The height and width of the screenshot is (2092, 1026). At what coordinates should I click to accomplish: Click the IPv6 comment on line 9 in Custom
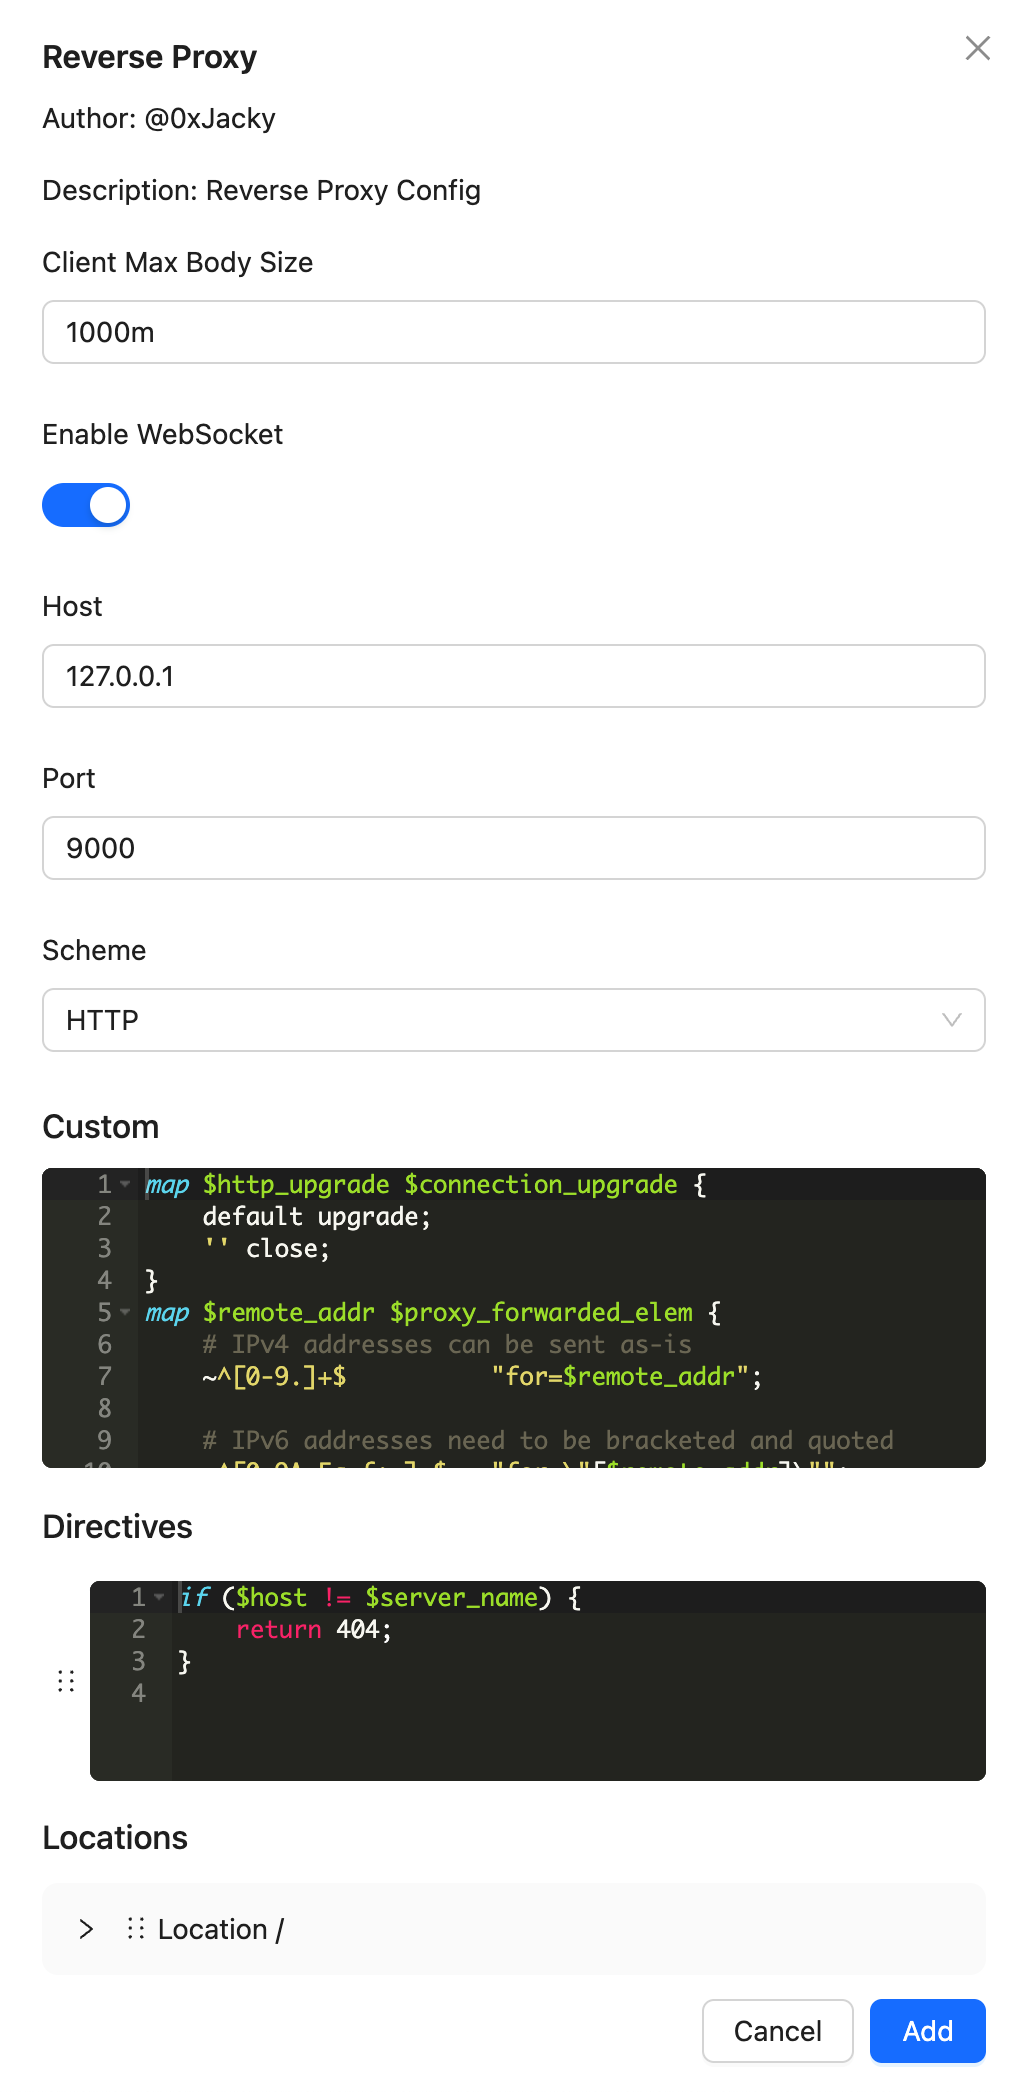[x=547, y=1441]
